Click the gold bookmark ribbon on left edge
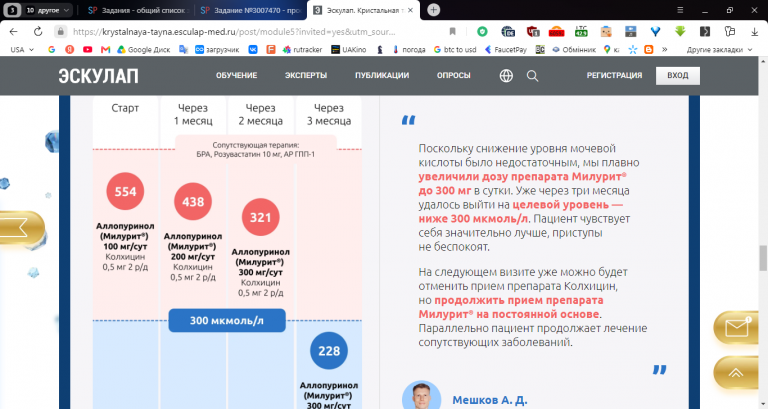Screen dimensions: 768x409 [21, 228]
